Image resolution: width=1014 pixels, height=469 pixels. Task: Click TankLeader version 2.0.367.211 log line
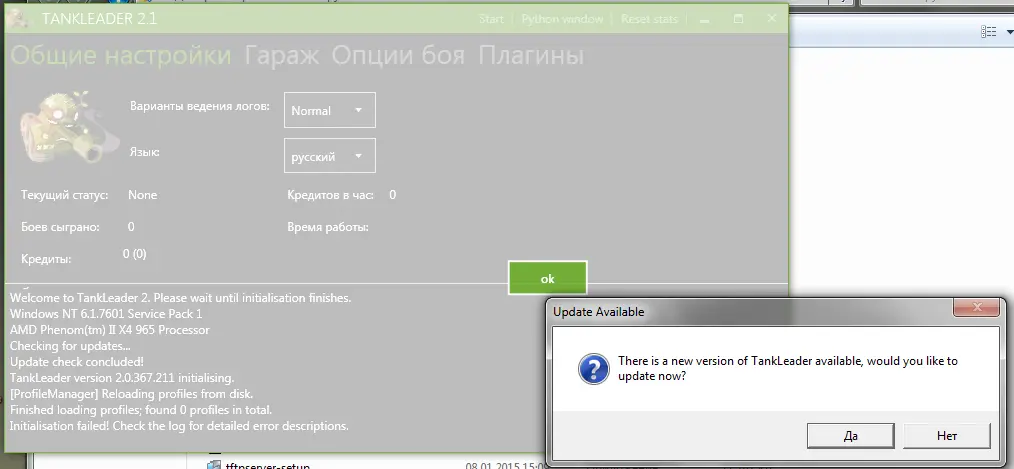pos(122,378)
